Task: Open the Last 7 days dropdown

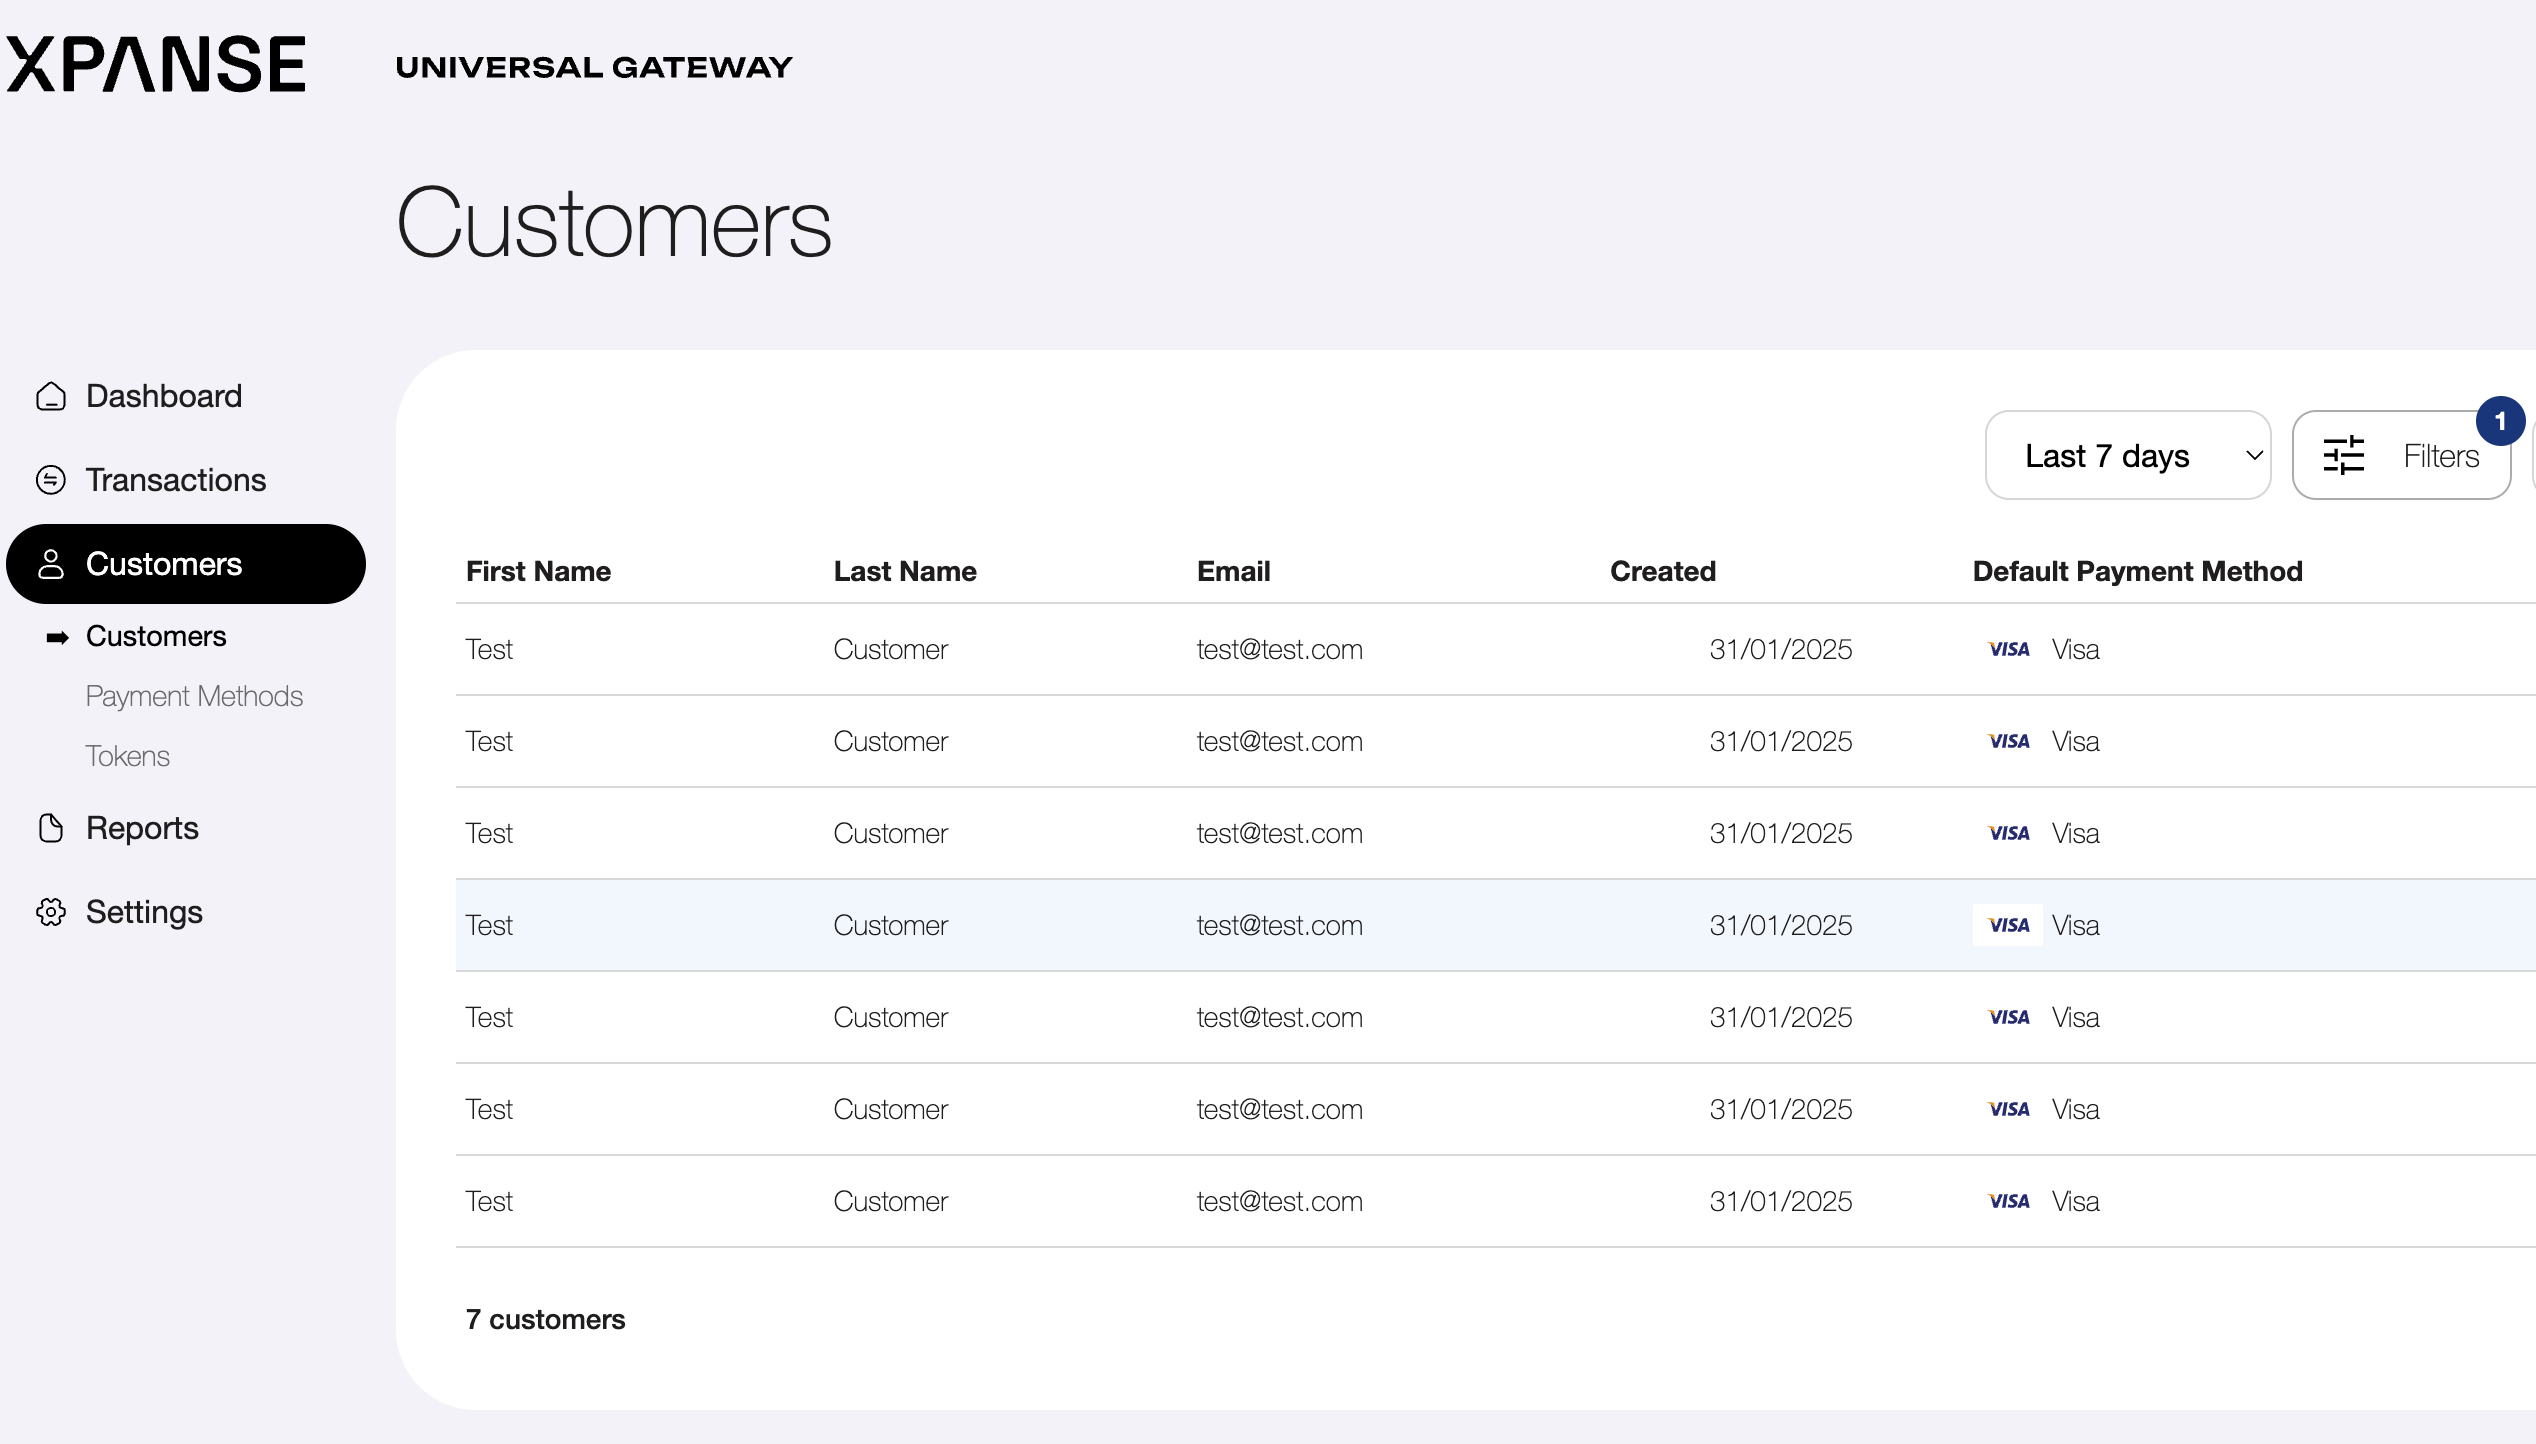Action: coord(2128,455)
